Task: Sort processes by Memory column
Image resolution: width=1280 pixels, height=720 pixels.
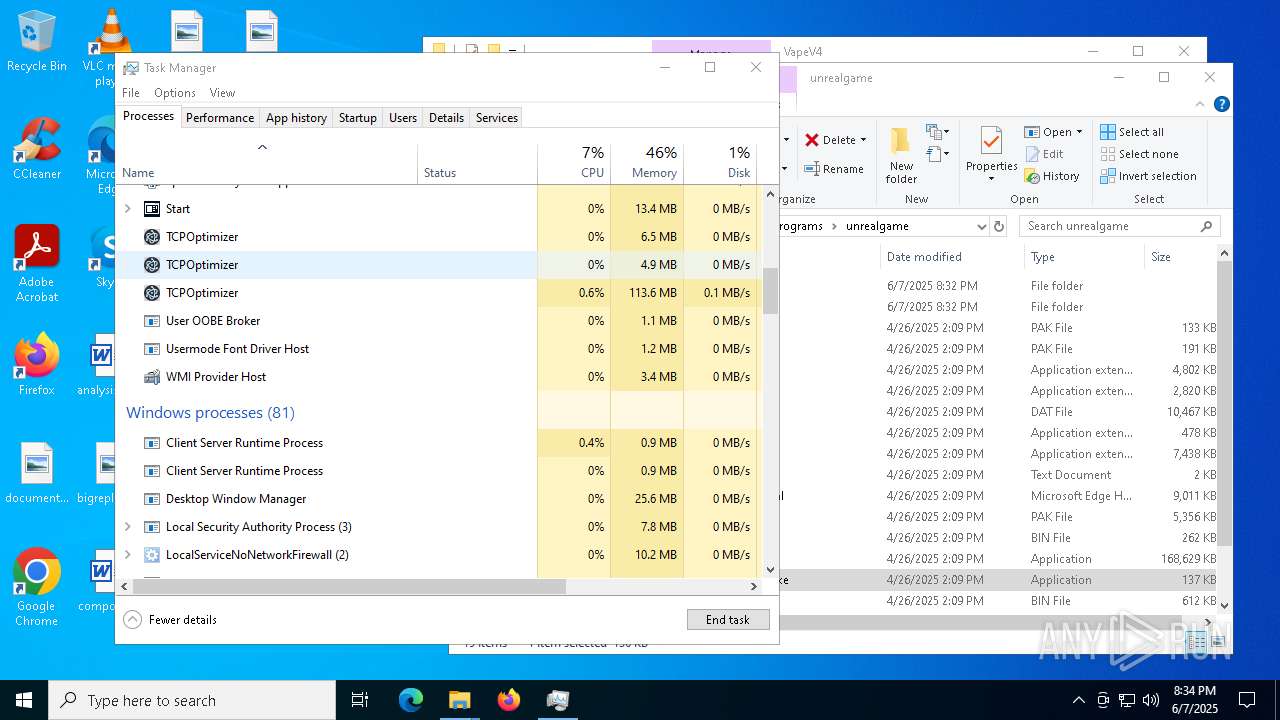Action: pos(647,164)
